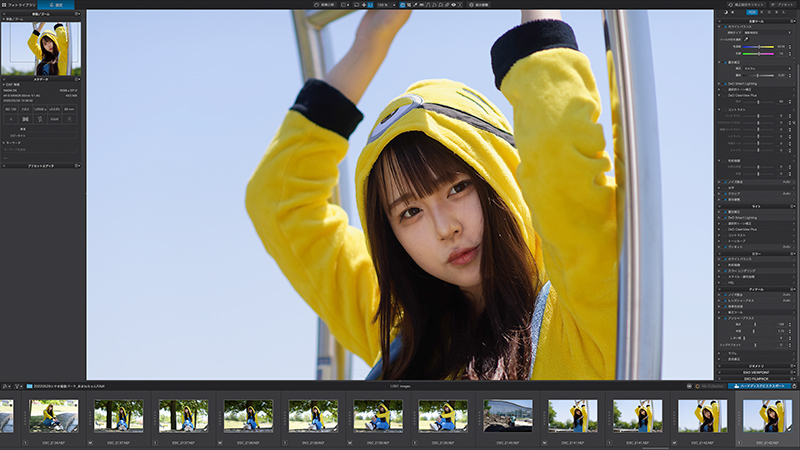The image size is (800, 450).
Task: Click the metering mode icon in EXIF grid
Action: (x=25, y=119)
